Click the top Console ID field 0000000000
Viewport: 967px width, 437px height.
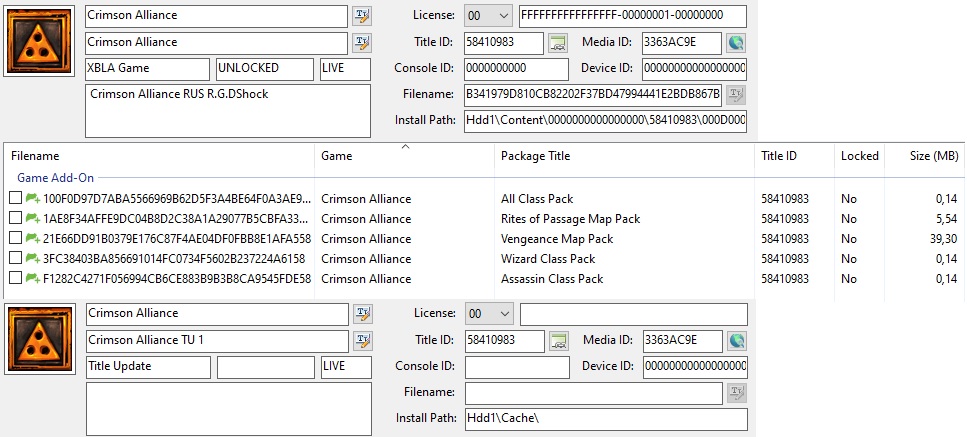(x=516, y=68)
